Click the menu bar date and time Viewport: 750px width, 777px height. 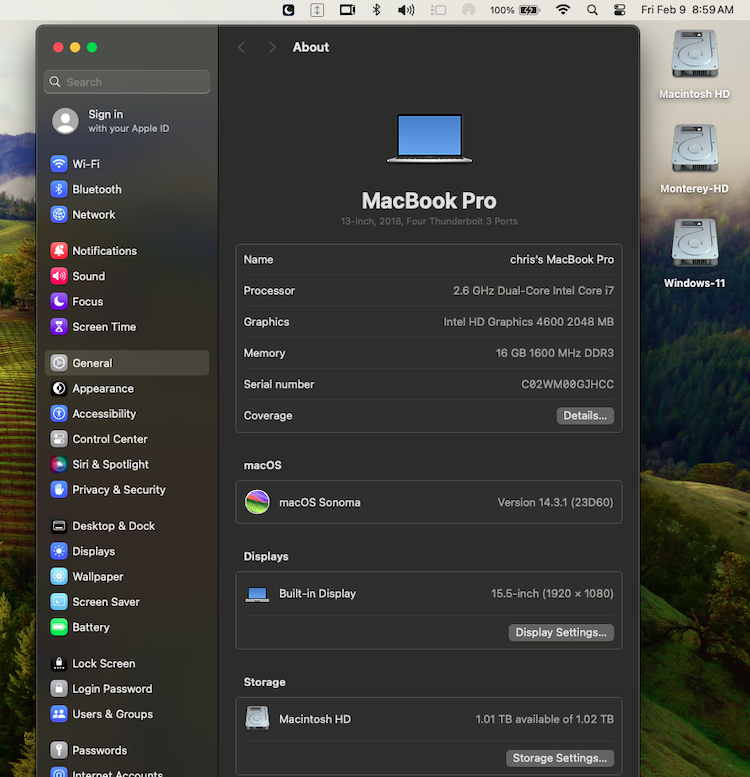(687, 10)
